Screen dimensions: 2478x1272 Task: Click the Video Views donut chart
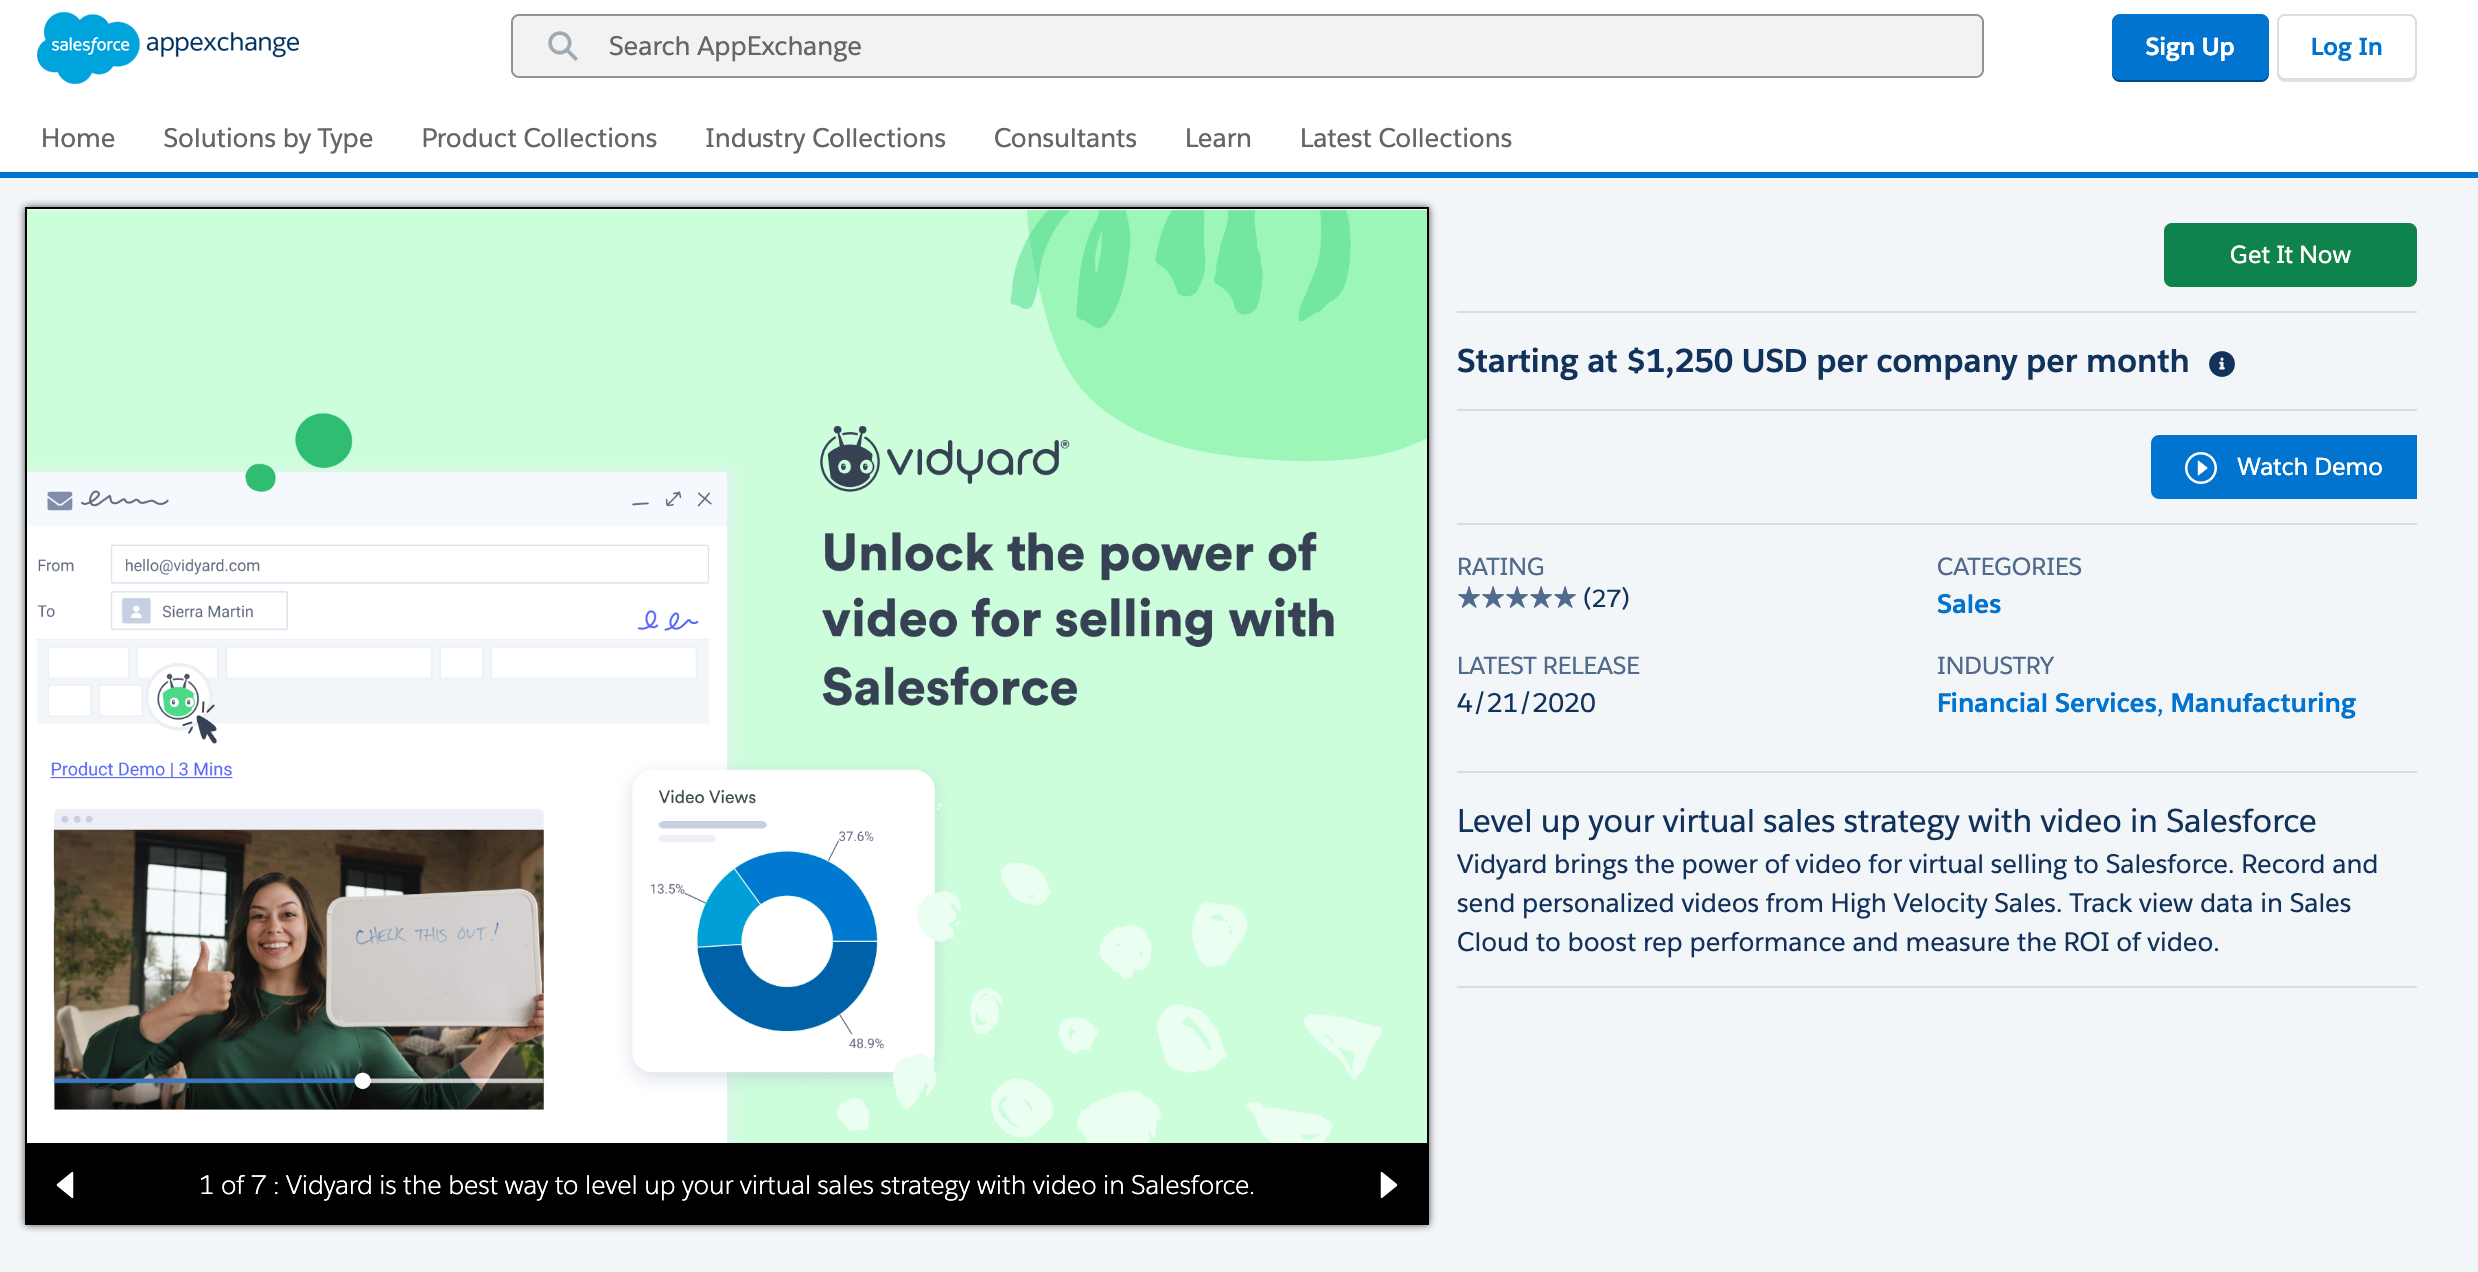pyautogui.click(x=787, y=940)
